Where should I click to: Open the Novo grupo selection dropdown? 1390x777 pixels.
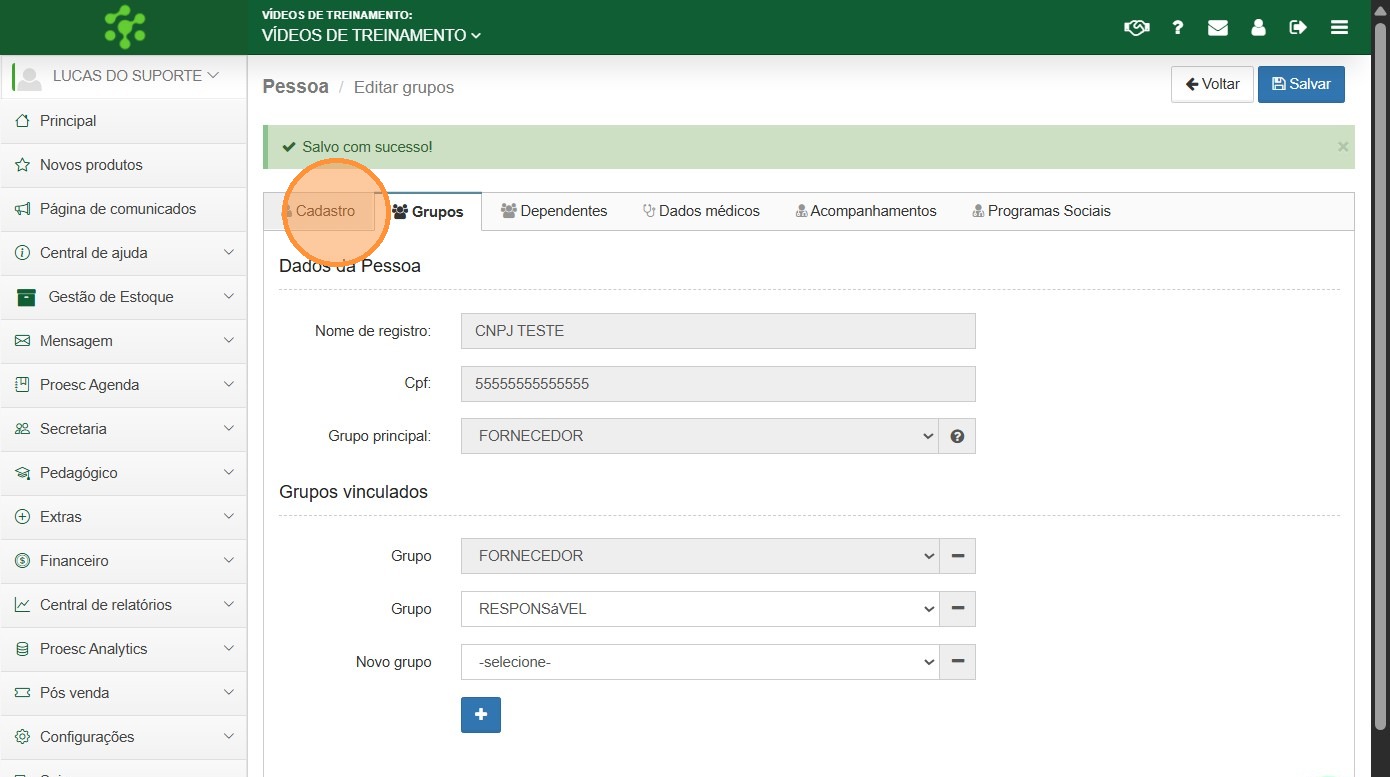(x=699, y=662)
